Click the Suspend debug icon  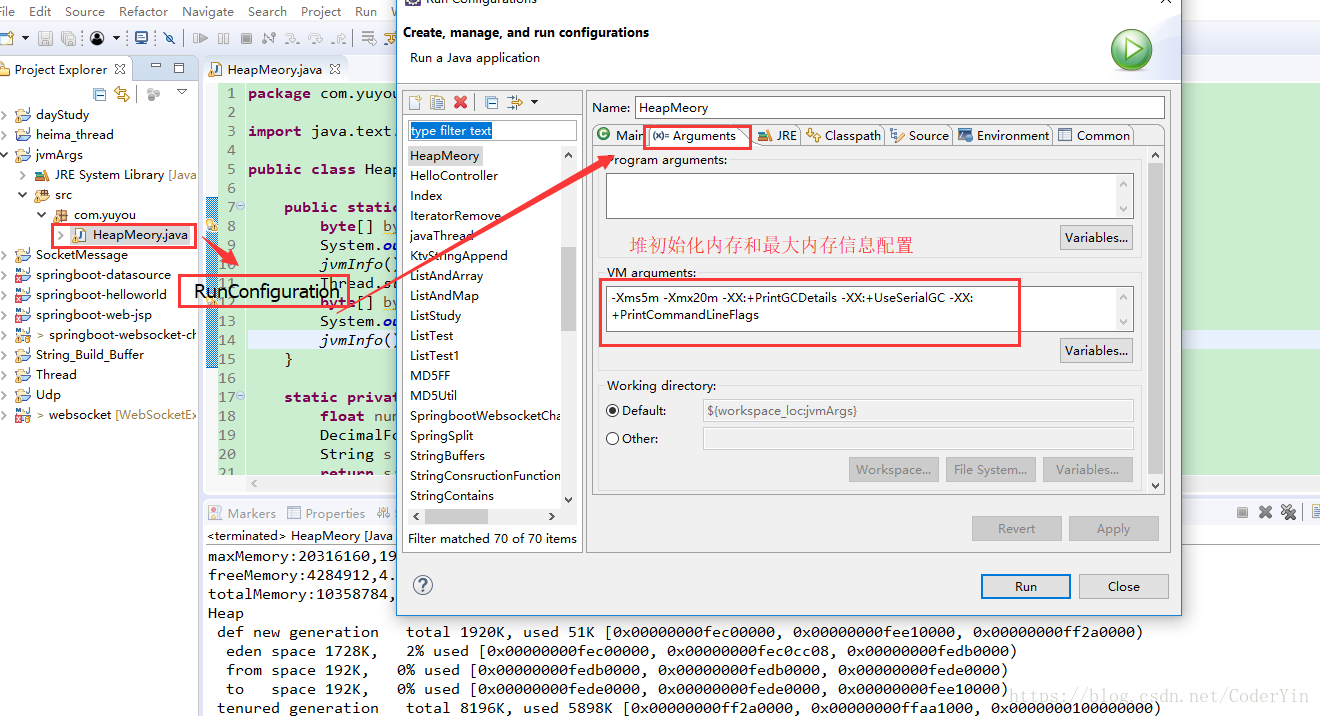coord(223,38)
